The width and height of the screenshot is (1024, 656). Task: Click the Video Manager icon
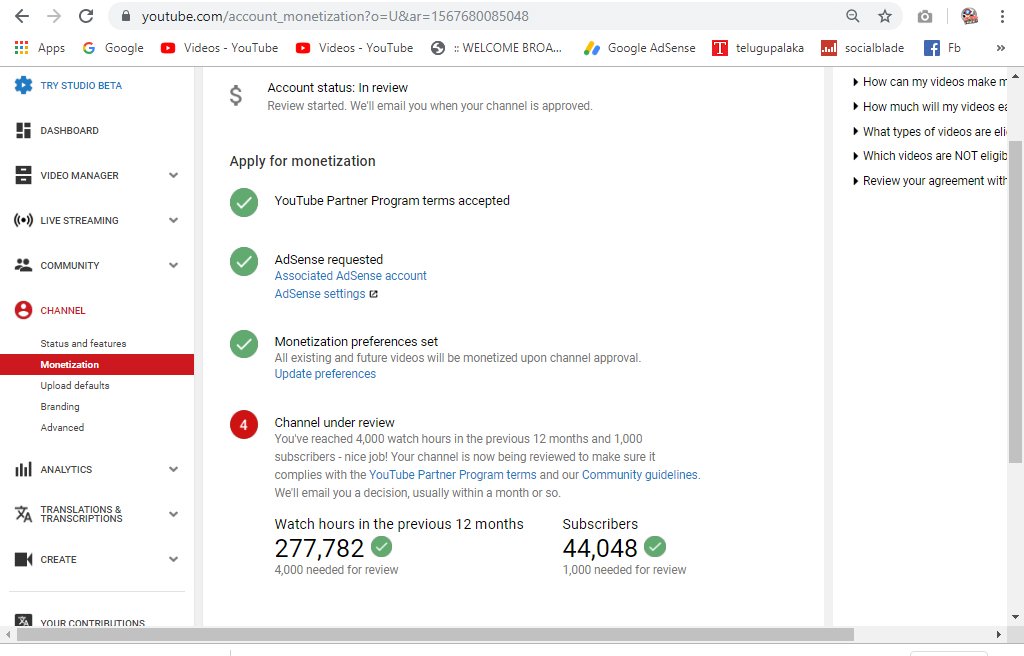[24, 175]
